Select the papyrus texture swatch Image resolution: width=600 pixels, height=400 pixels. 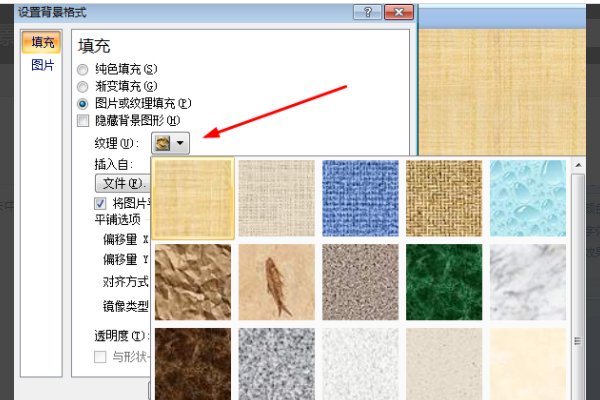point(194,198)
